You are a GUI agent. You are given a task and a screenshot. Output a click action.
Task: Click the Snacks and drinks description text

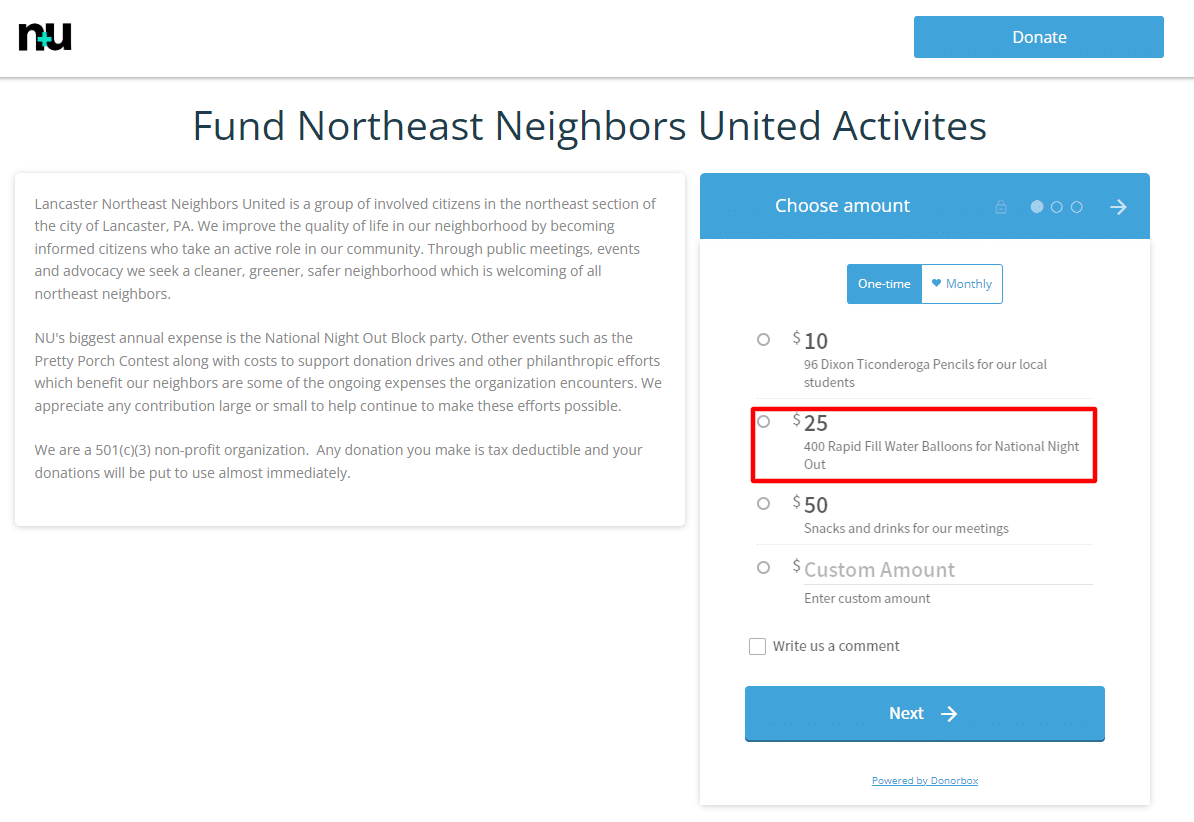pos(906,528)
